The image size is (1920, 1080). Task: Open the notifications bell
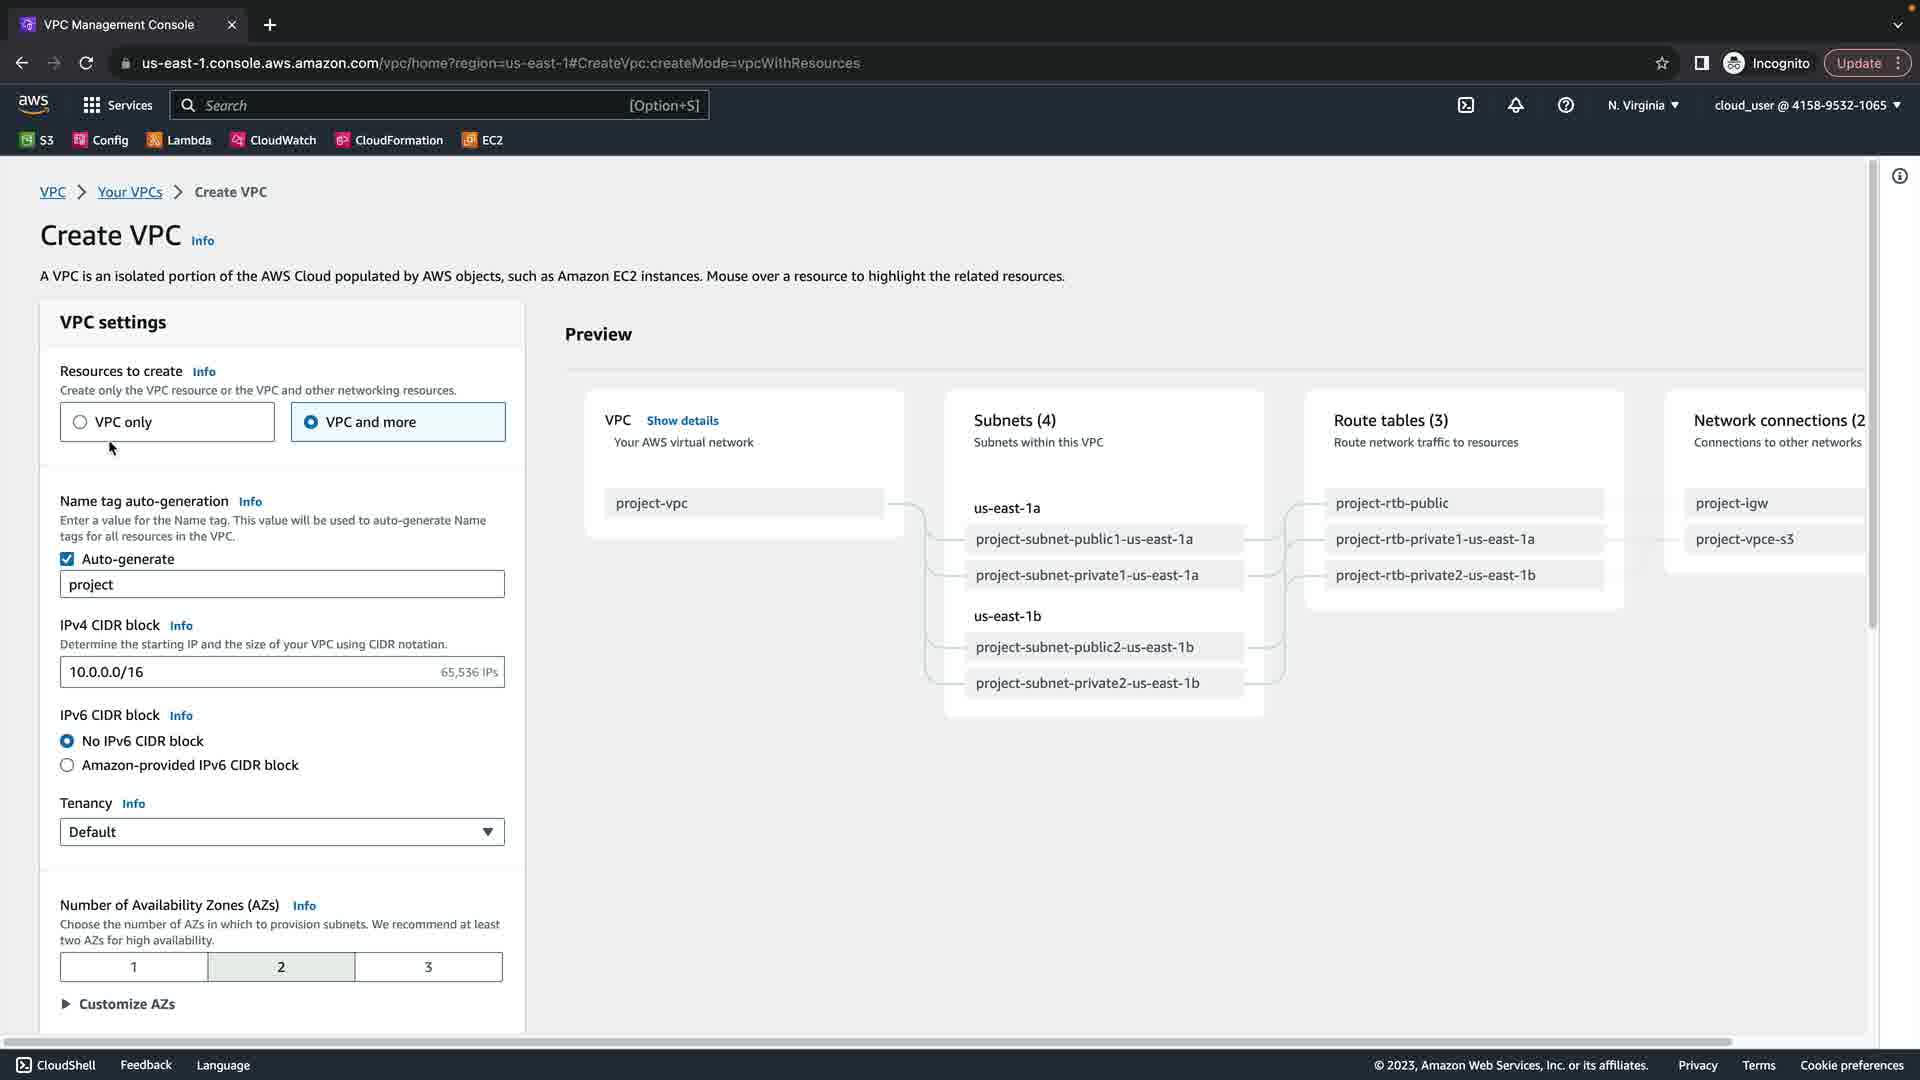click(1515, 105)
